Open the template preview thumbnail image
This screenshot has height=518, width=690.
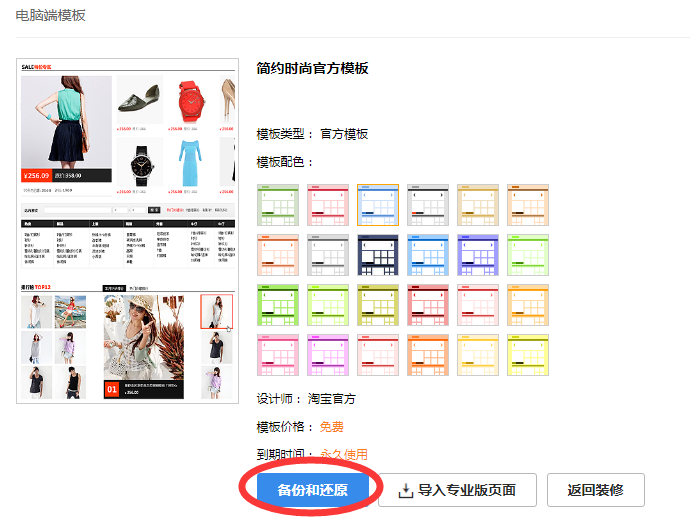point(128,231)
